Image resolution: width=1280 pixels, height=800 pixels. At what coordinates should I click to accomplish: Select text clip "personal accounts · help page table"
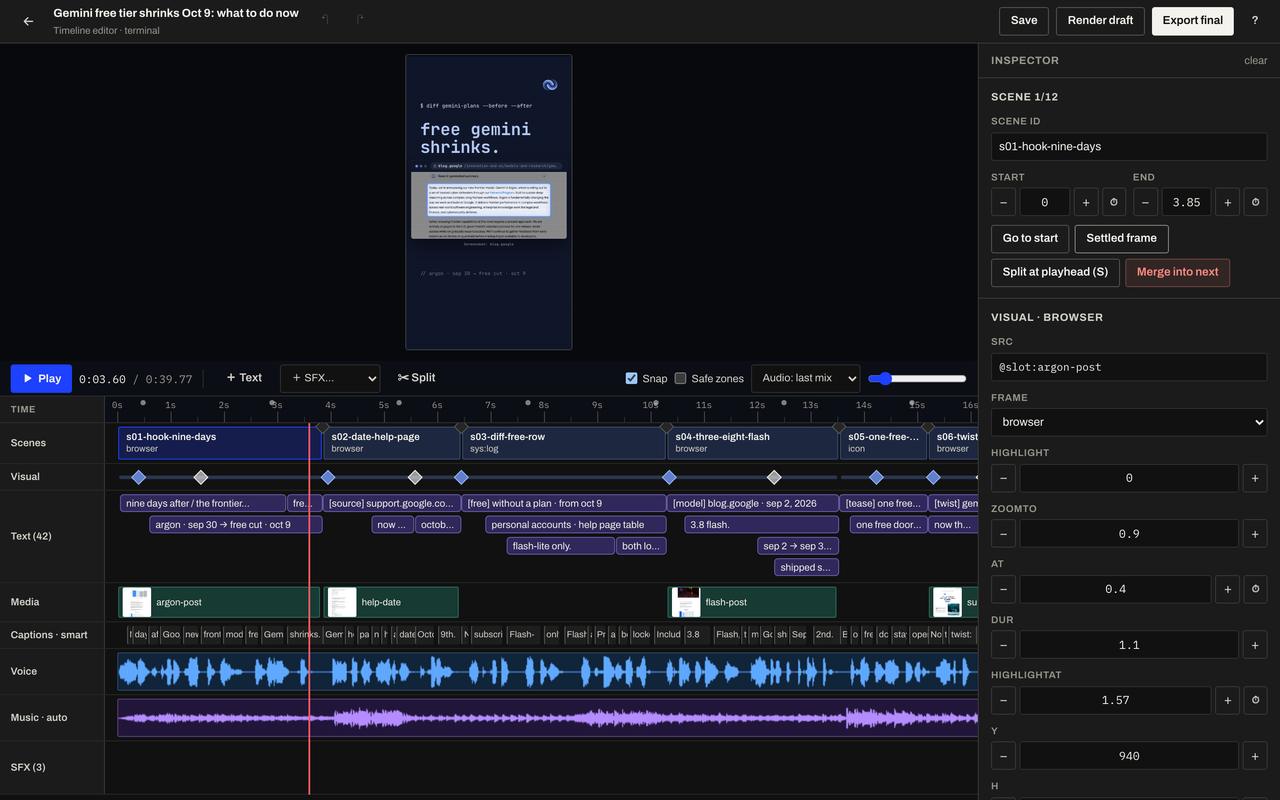click(576, 525)
